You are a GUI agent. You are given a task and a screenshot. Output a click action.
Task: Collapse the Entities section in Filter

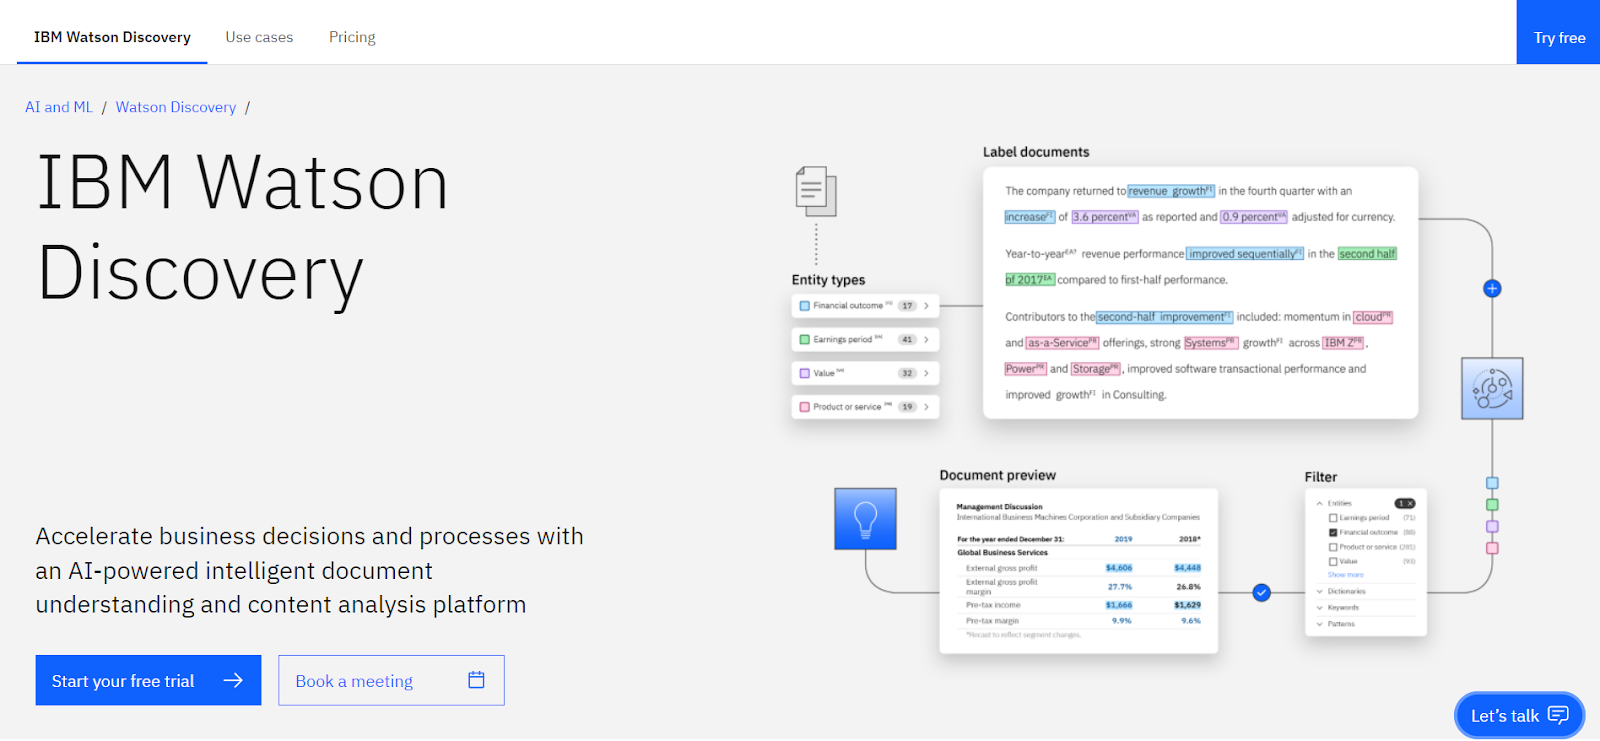[1320, 503]
